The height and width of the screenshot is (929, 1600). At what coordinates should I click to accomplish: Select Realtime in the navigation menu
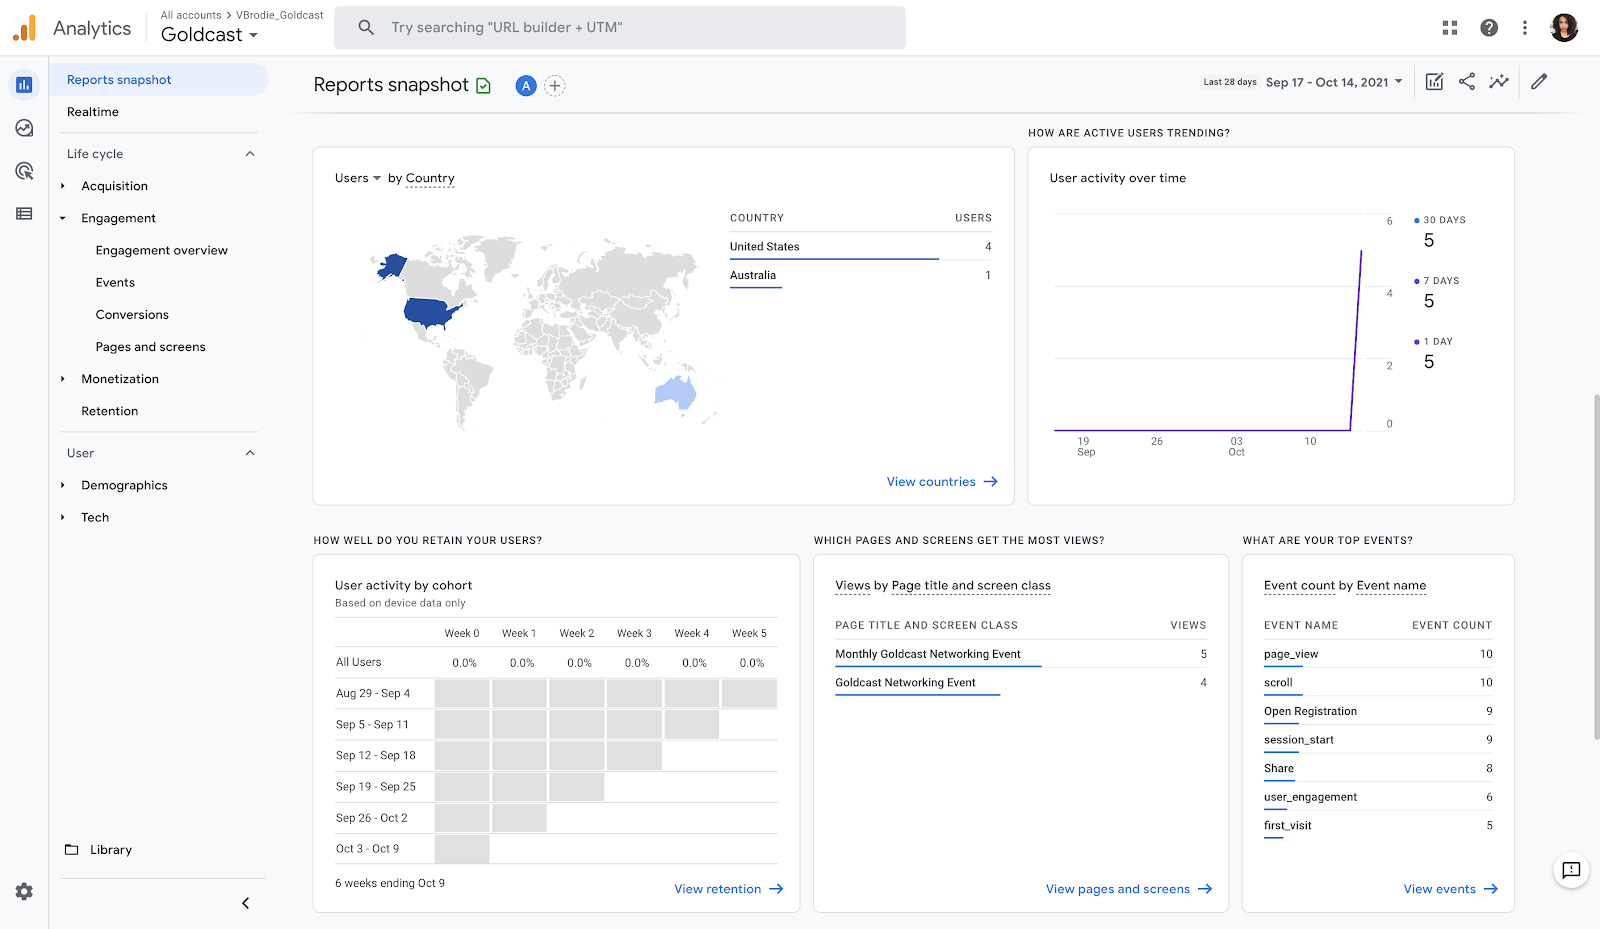(93, 112)
